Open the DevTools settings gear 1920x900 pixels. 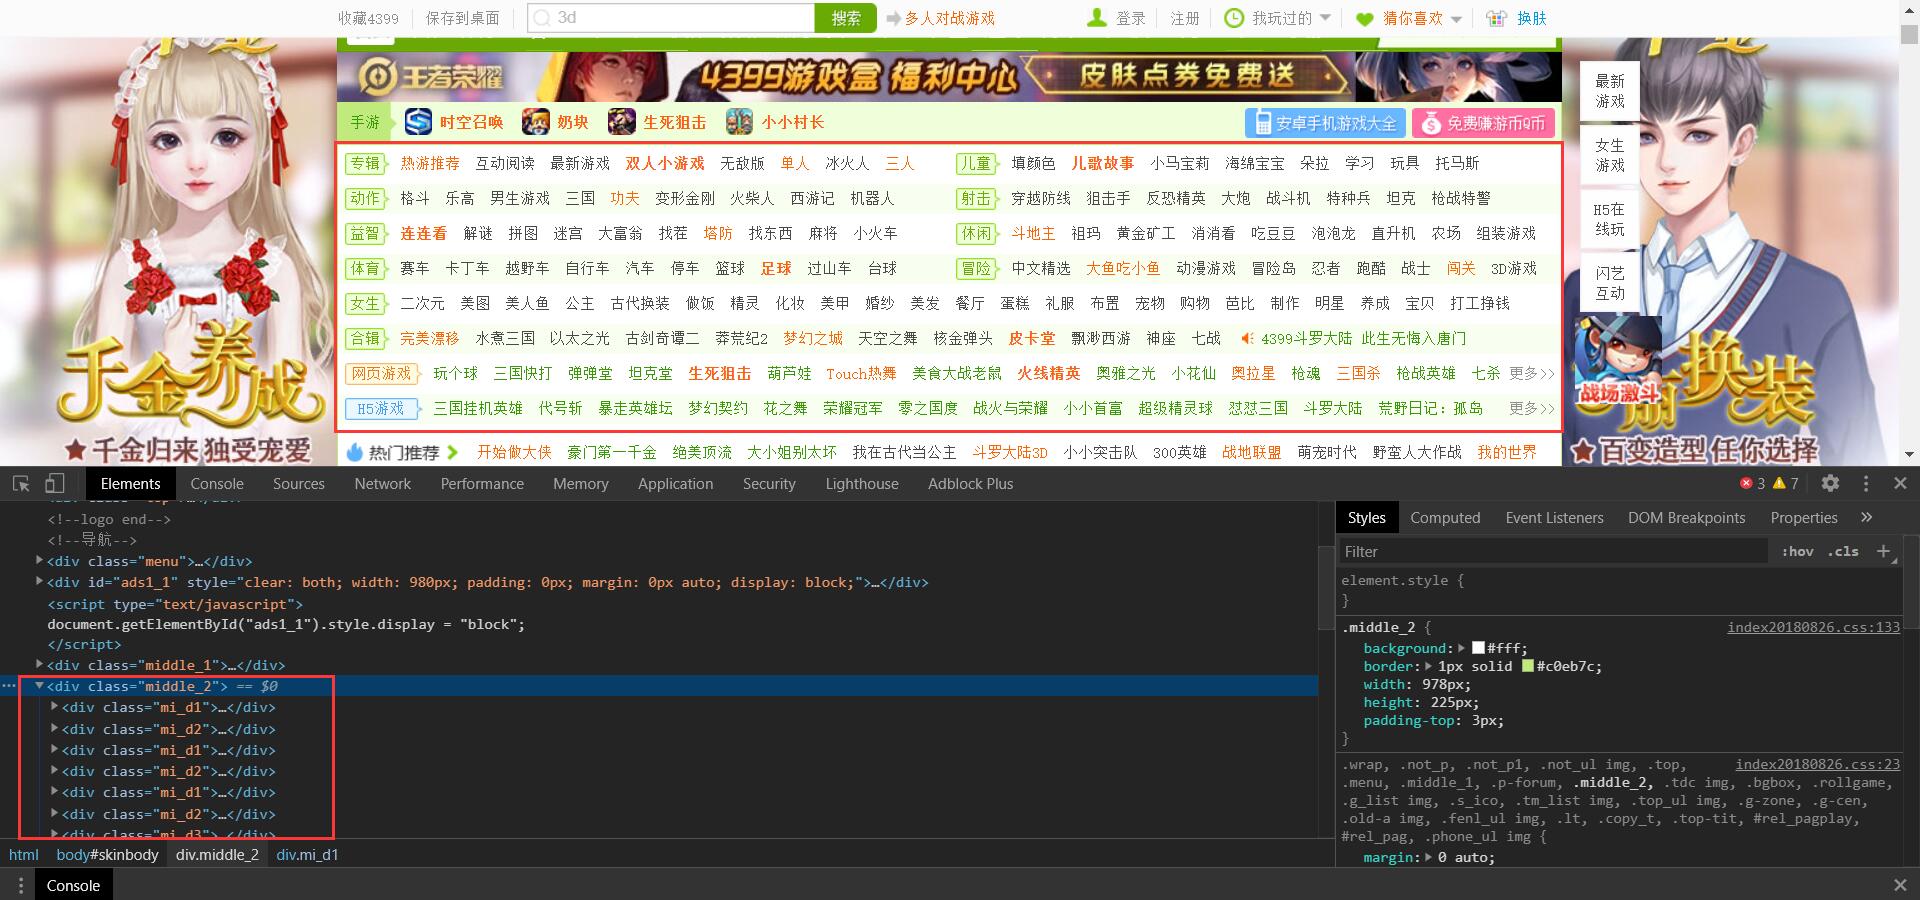[1831, 484]
